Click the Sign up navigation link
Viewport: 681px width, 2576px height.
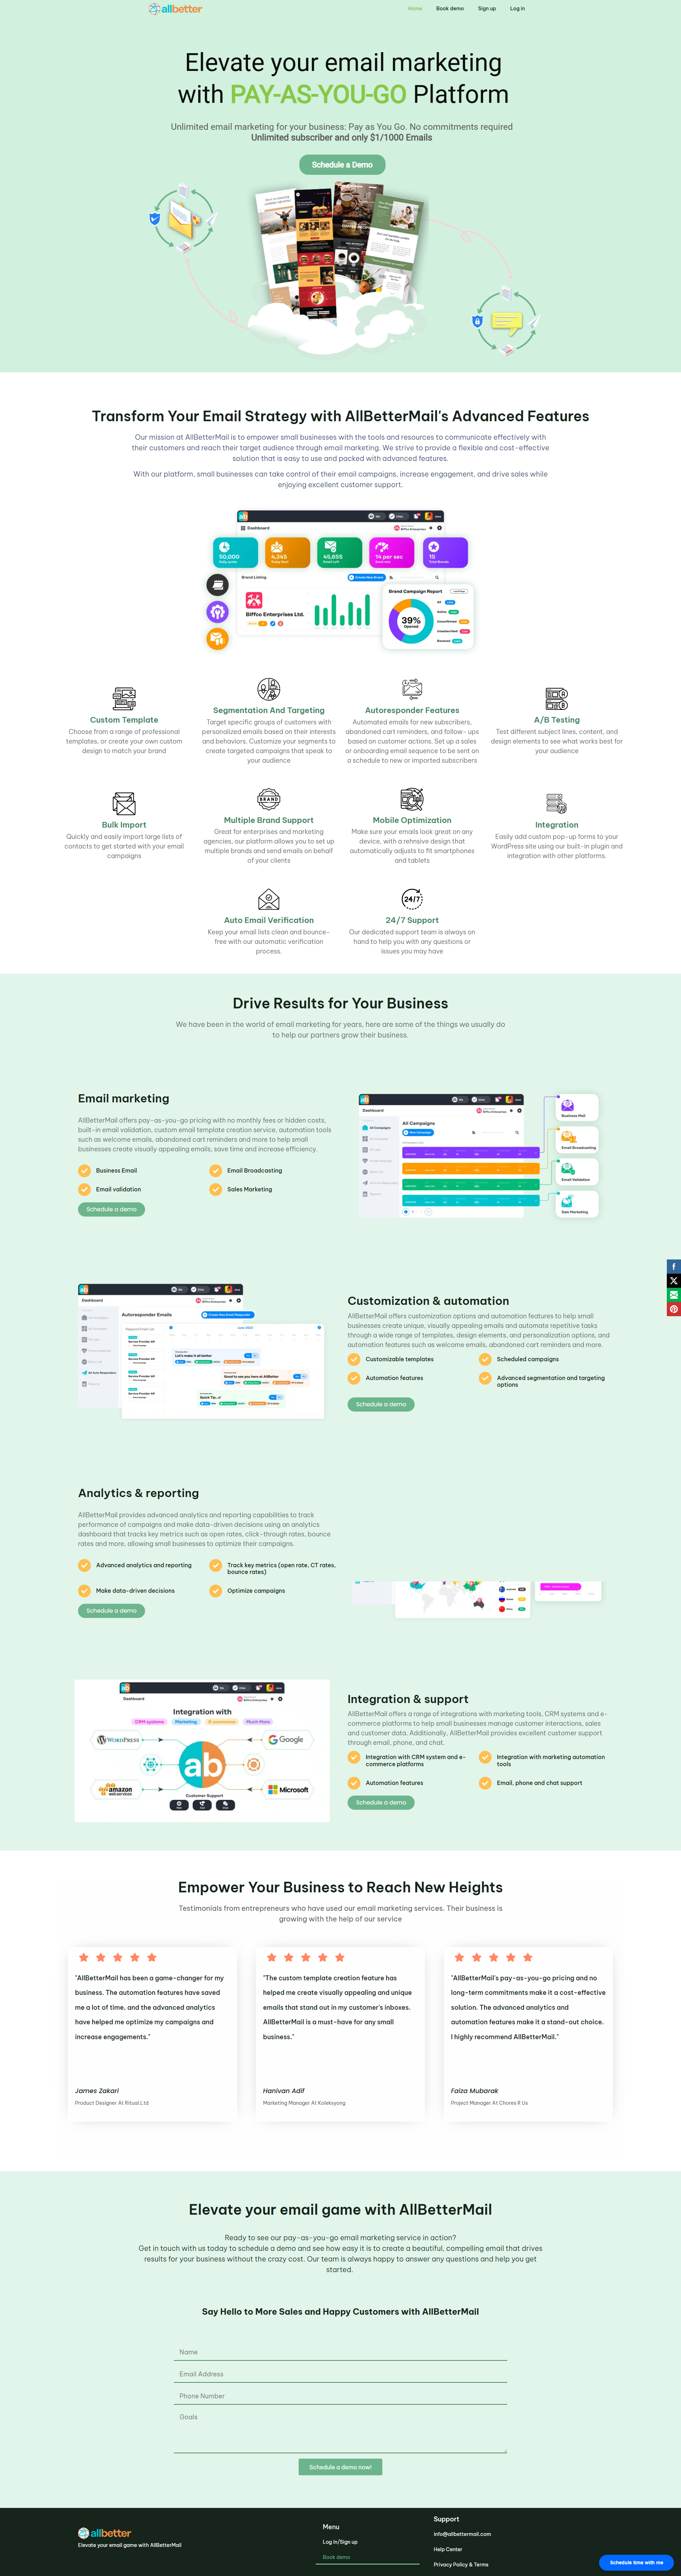pos(487,9)
